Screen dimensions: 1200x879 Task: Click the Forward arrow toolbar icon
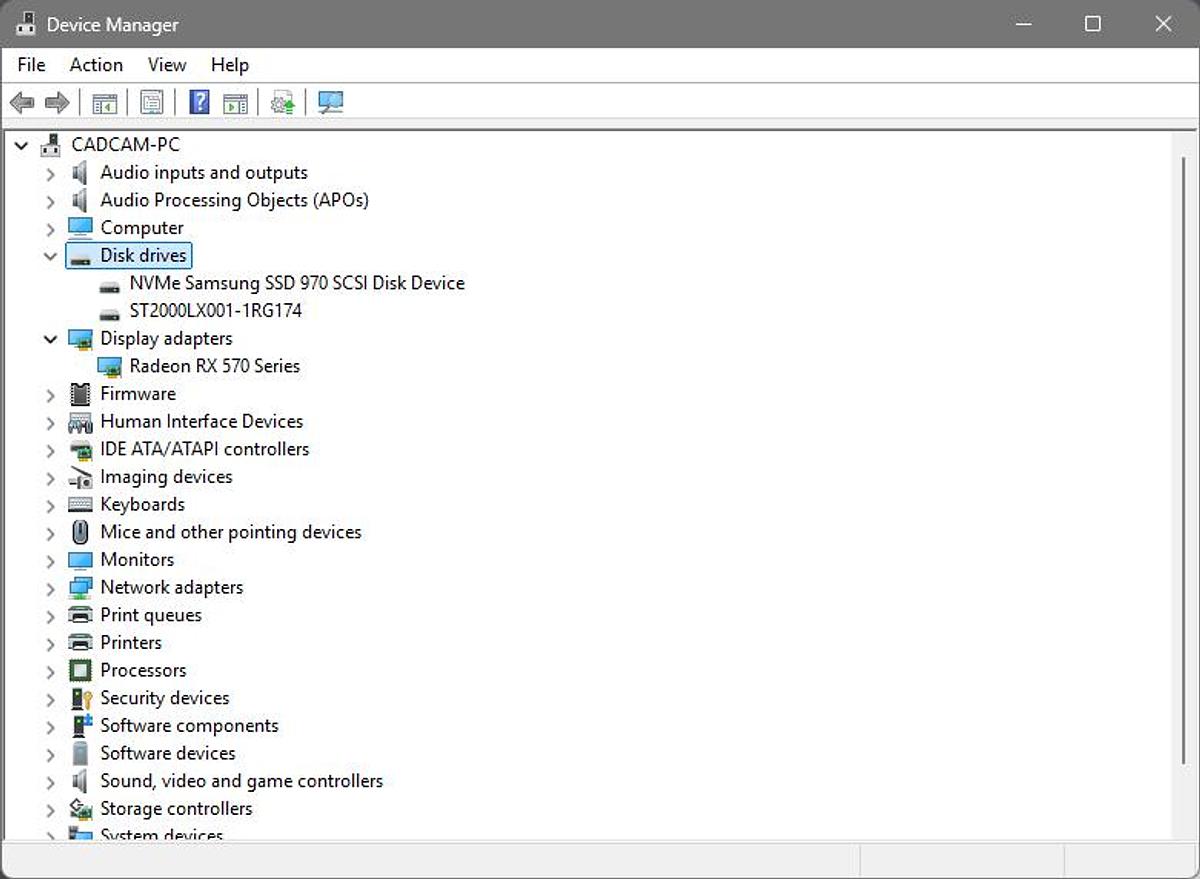[57, 102]
